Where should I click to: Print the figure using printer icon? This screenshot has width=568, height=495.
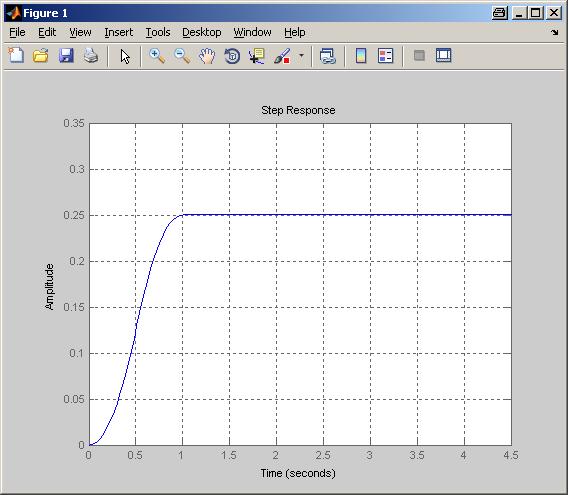(91, 56)
